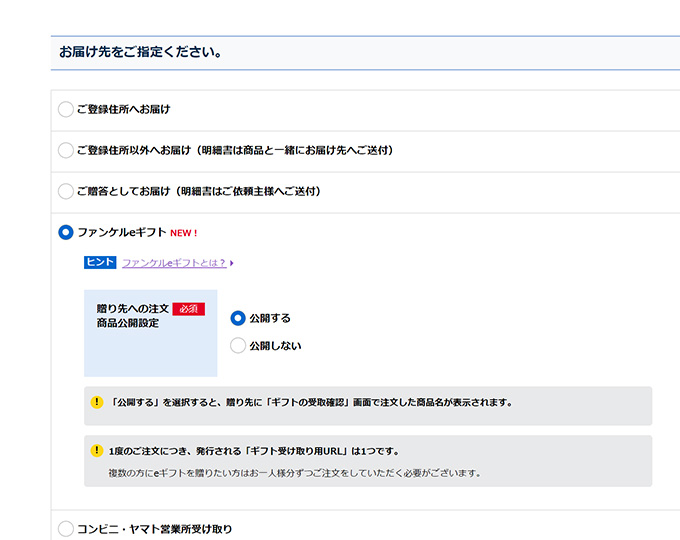Open the ファンケルeギフトとは？ link

[174, 263]
